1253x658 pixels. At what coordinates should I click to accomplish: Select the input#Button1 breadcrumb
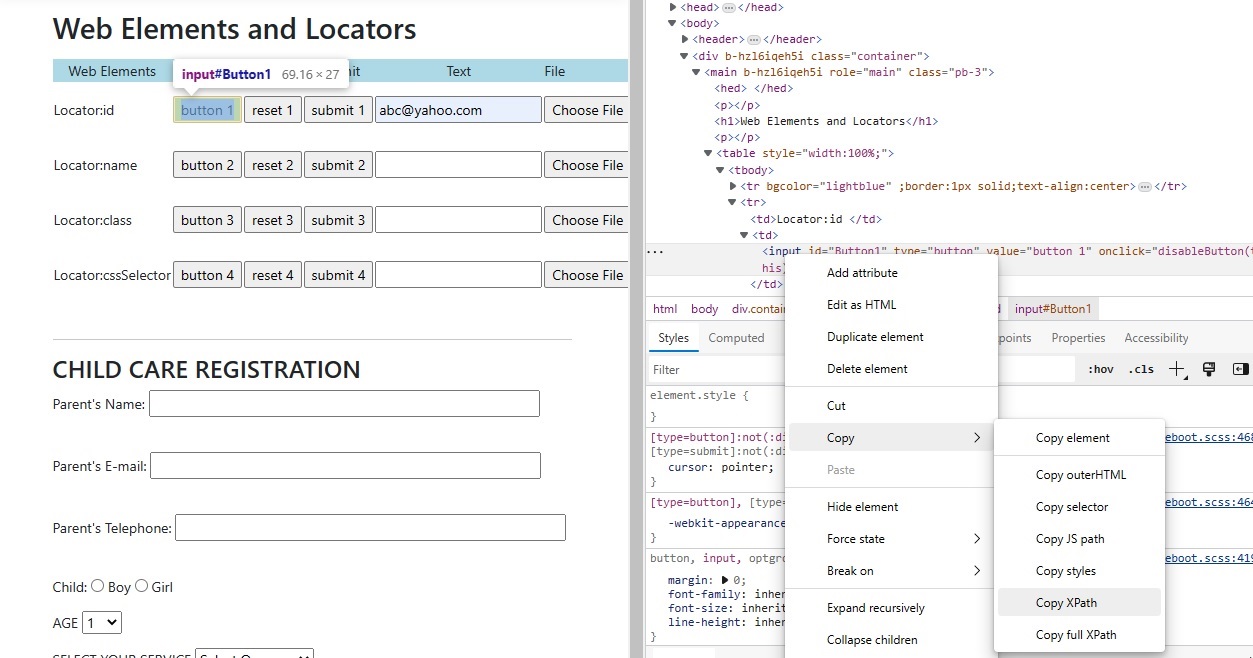(1053, 309)
